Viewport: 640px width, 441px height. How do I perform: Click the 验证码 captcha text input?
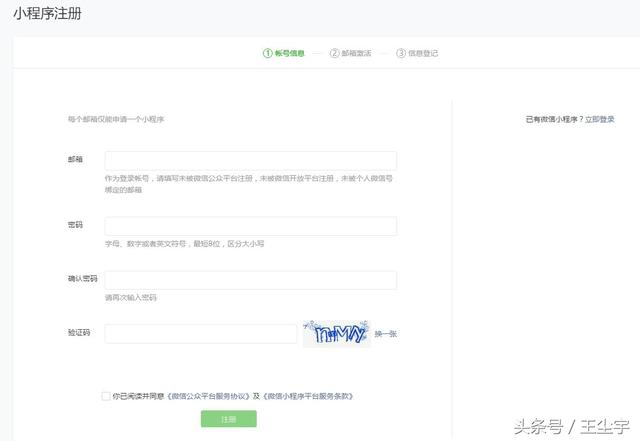200,333
